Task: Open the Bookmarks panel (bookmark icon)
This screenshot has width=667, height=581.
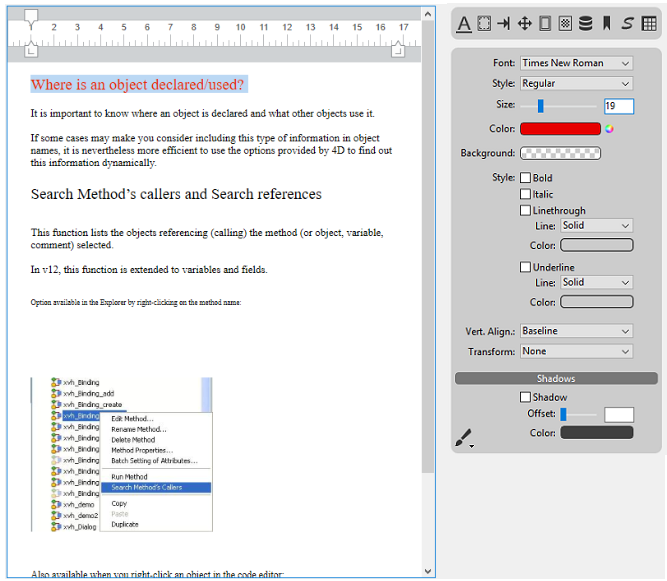Action: pyautogui.click(x=606, y=24)
